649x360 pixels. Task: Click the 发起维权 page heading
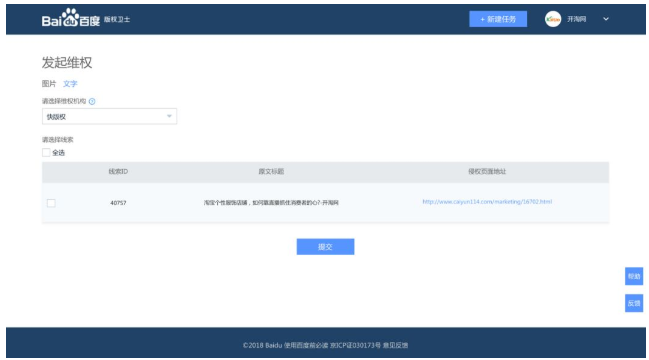(x=67, y=62)
